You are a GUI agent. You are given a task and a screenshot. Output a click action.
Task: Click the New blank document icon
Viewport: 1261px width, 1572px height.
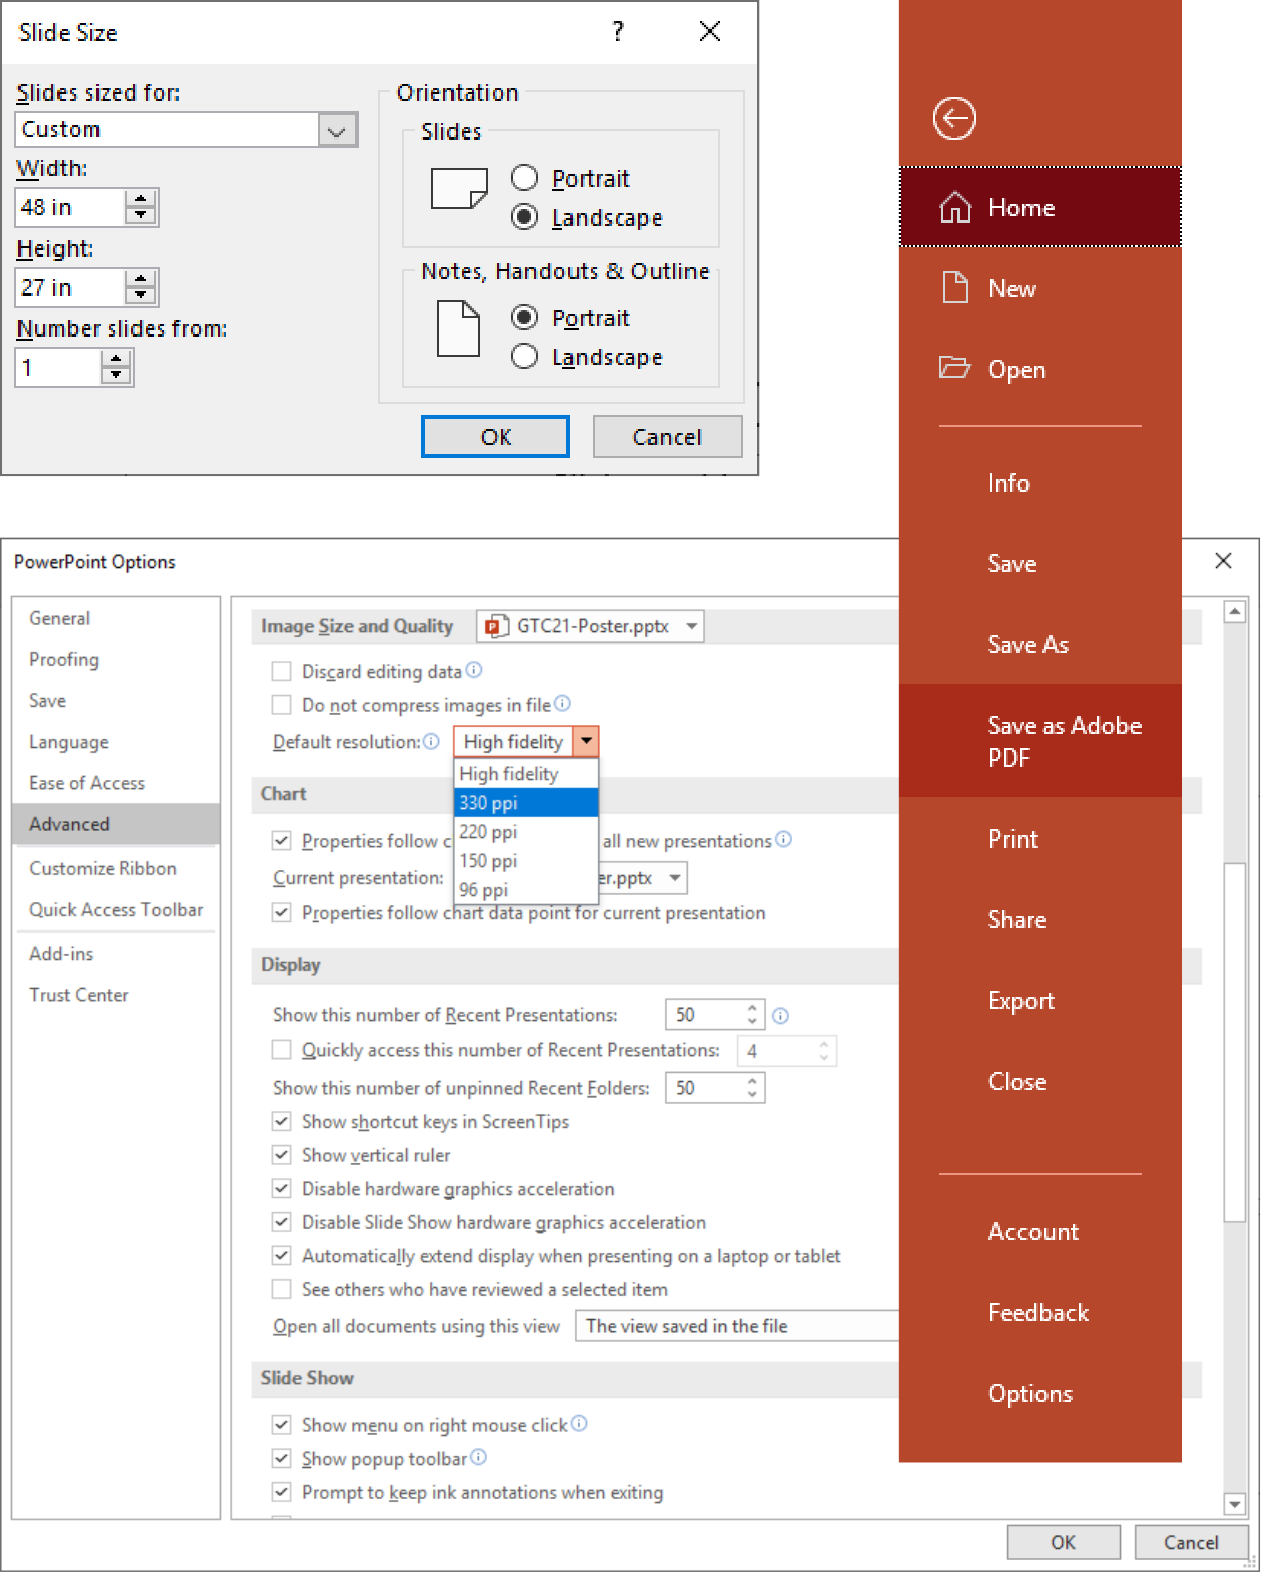pyautogui.click(x=955, y=288)
